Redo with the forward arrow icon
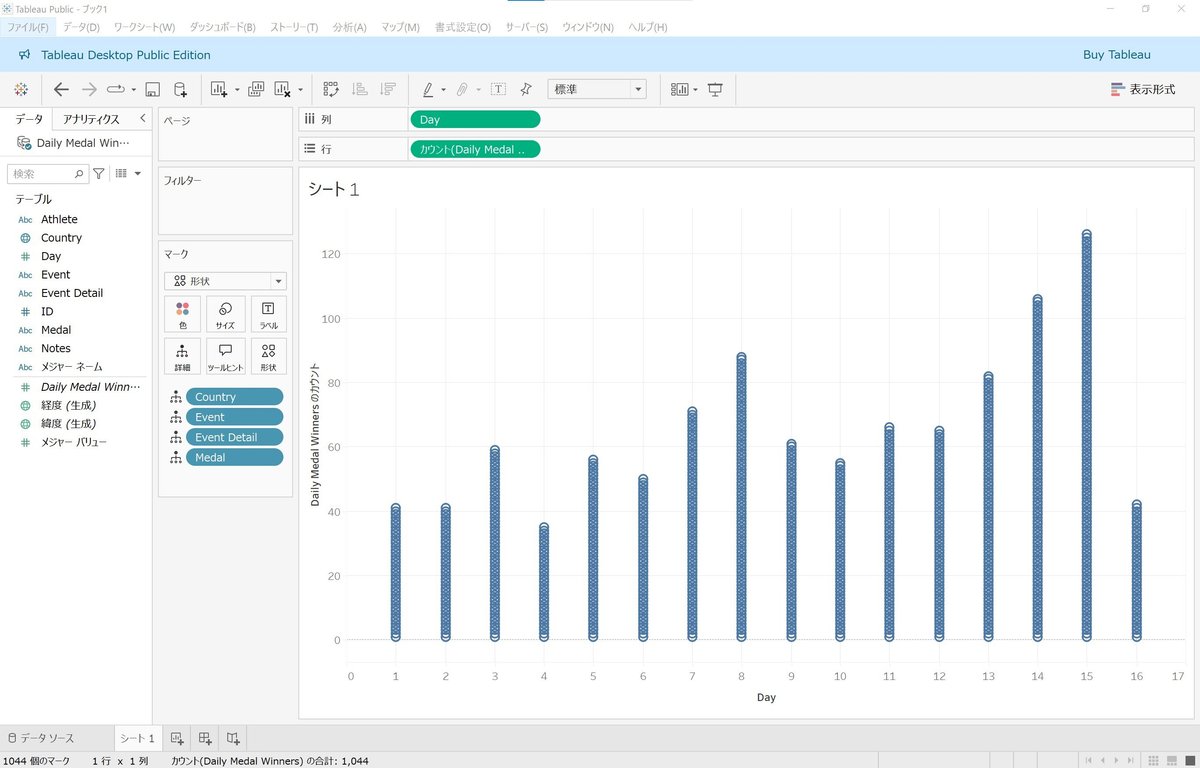Screen dimensions: 1200x768 click(89, 89)
